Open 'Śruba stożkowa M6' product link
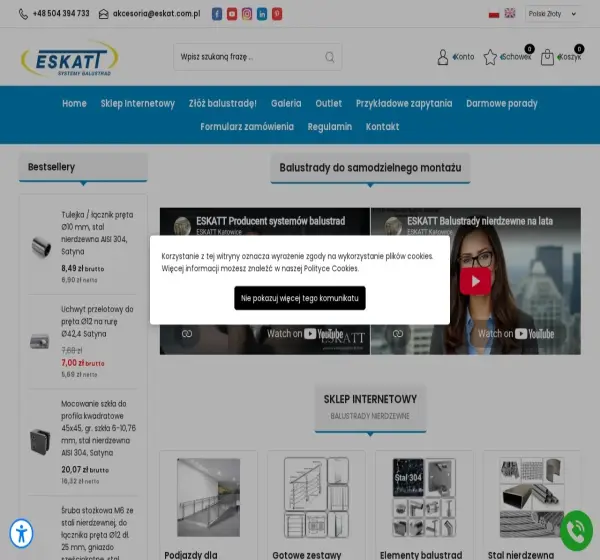Viewport: 600px width, 560px height. (97, 534)
